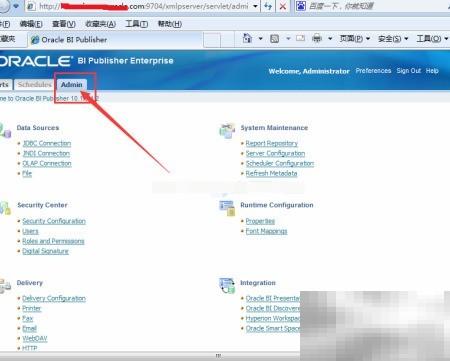Click the browser home icon
The height and width of the screenshot is (361, 450).
pyautogui.click(x=247, y=38)
